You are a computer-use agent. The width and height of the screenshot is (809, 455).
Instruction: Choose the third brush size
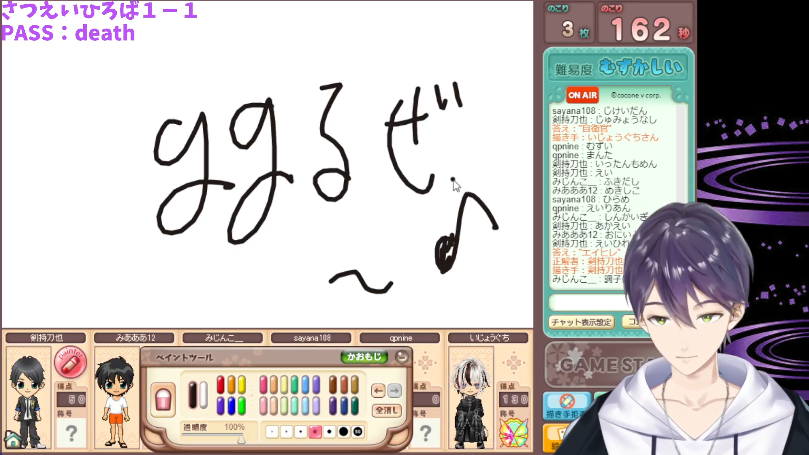[301, 431]
